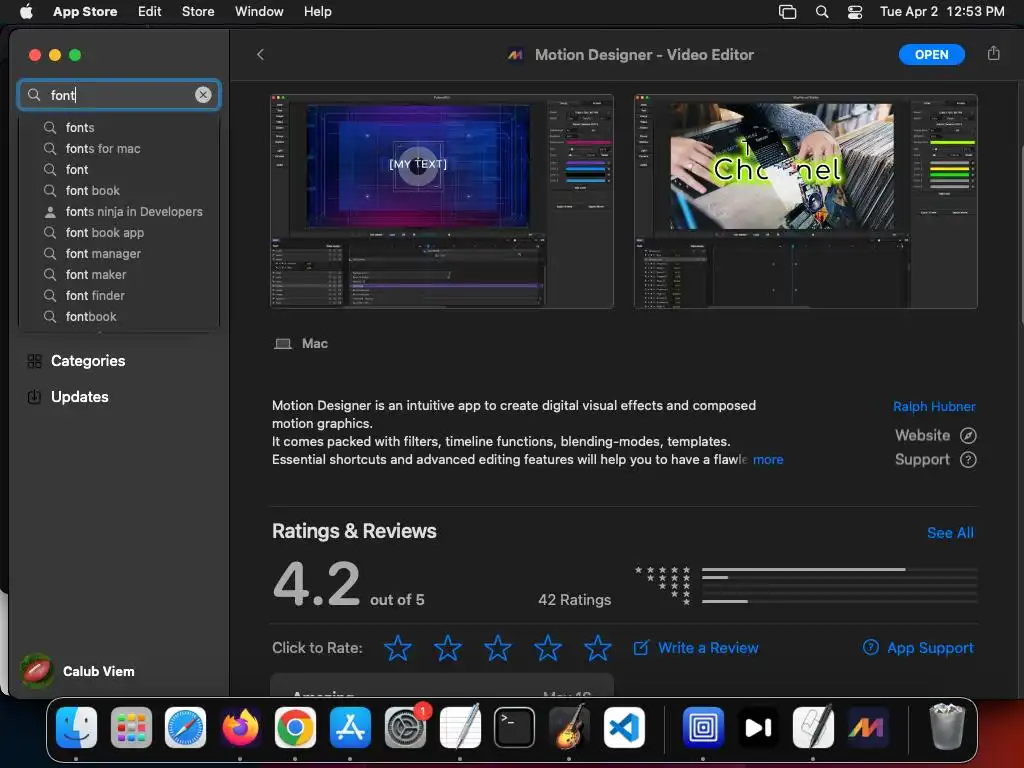This screenshot has width=1024, height=768.
Task: Open the Channel screenshot thumbnail
Action: (805, 201)
